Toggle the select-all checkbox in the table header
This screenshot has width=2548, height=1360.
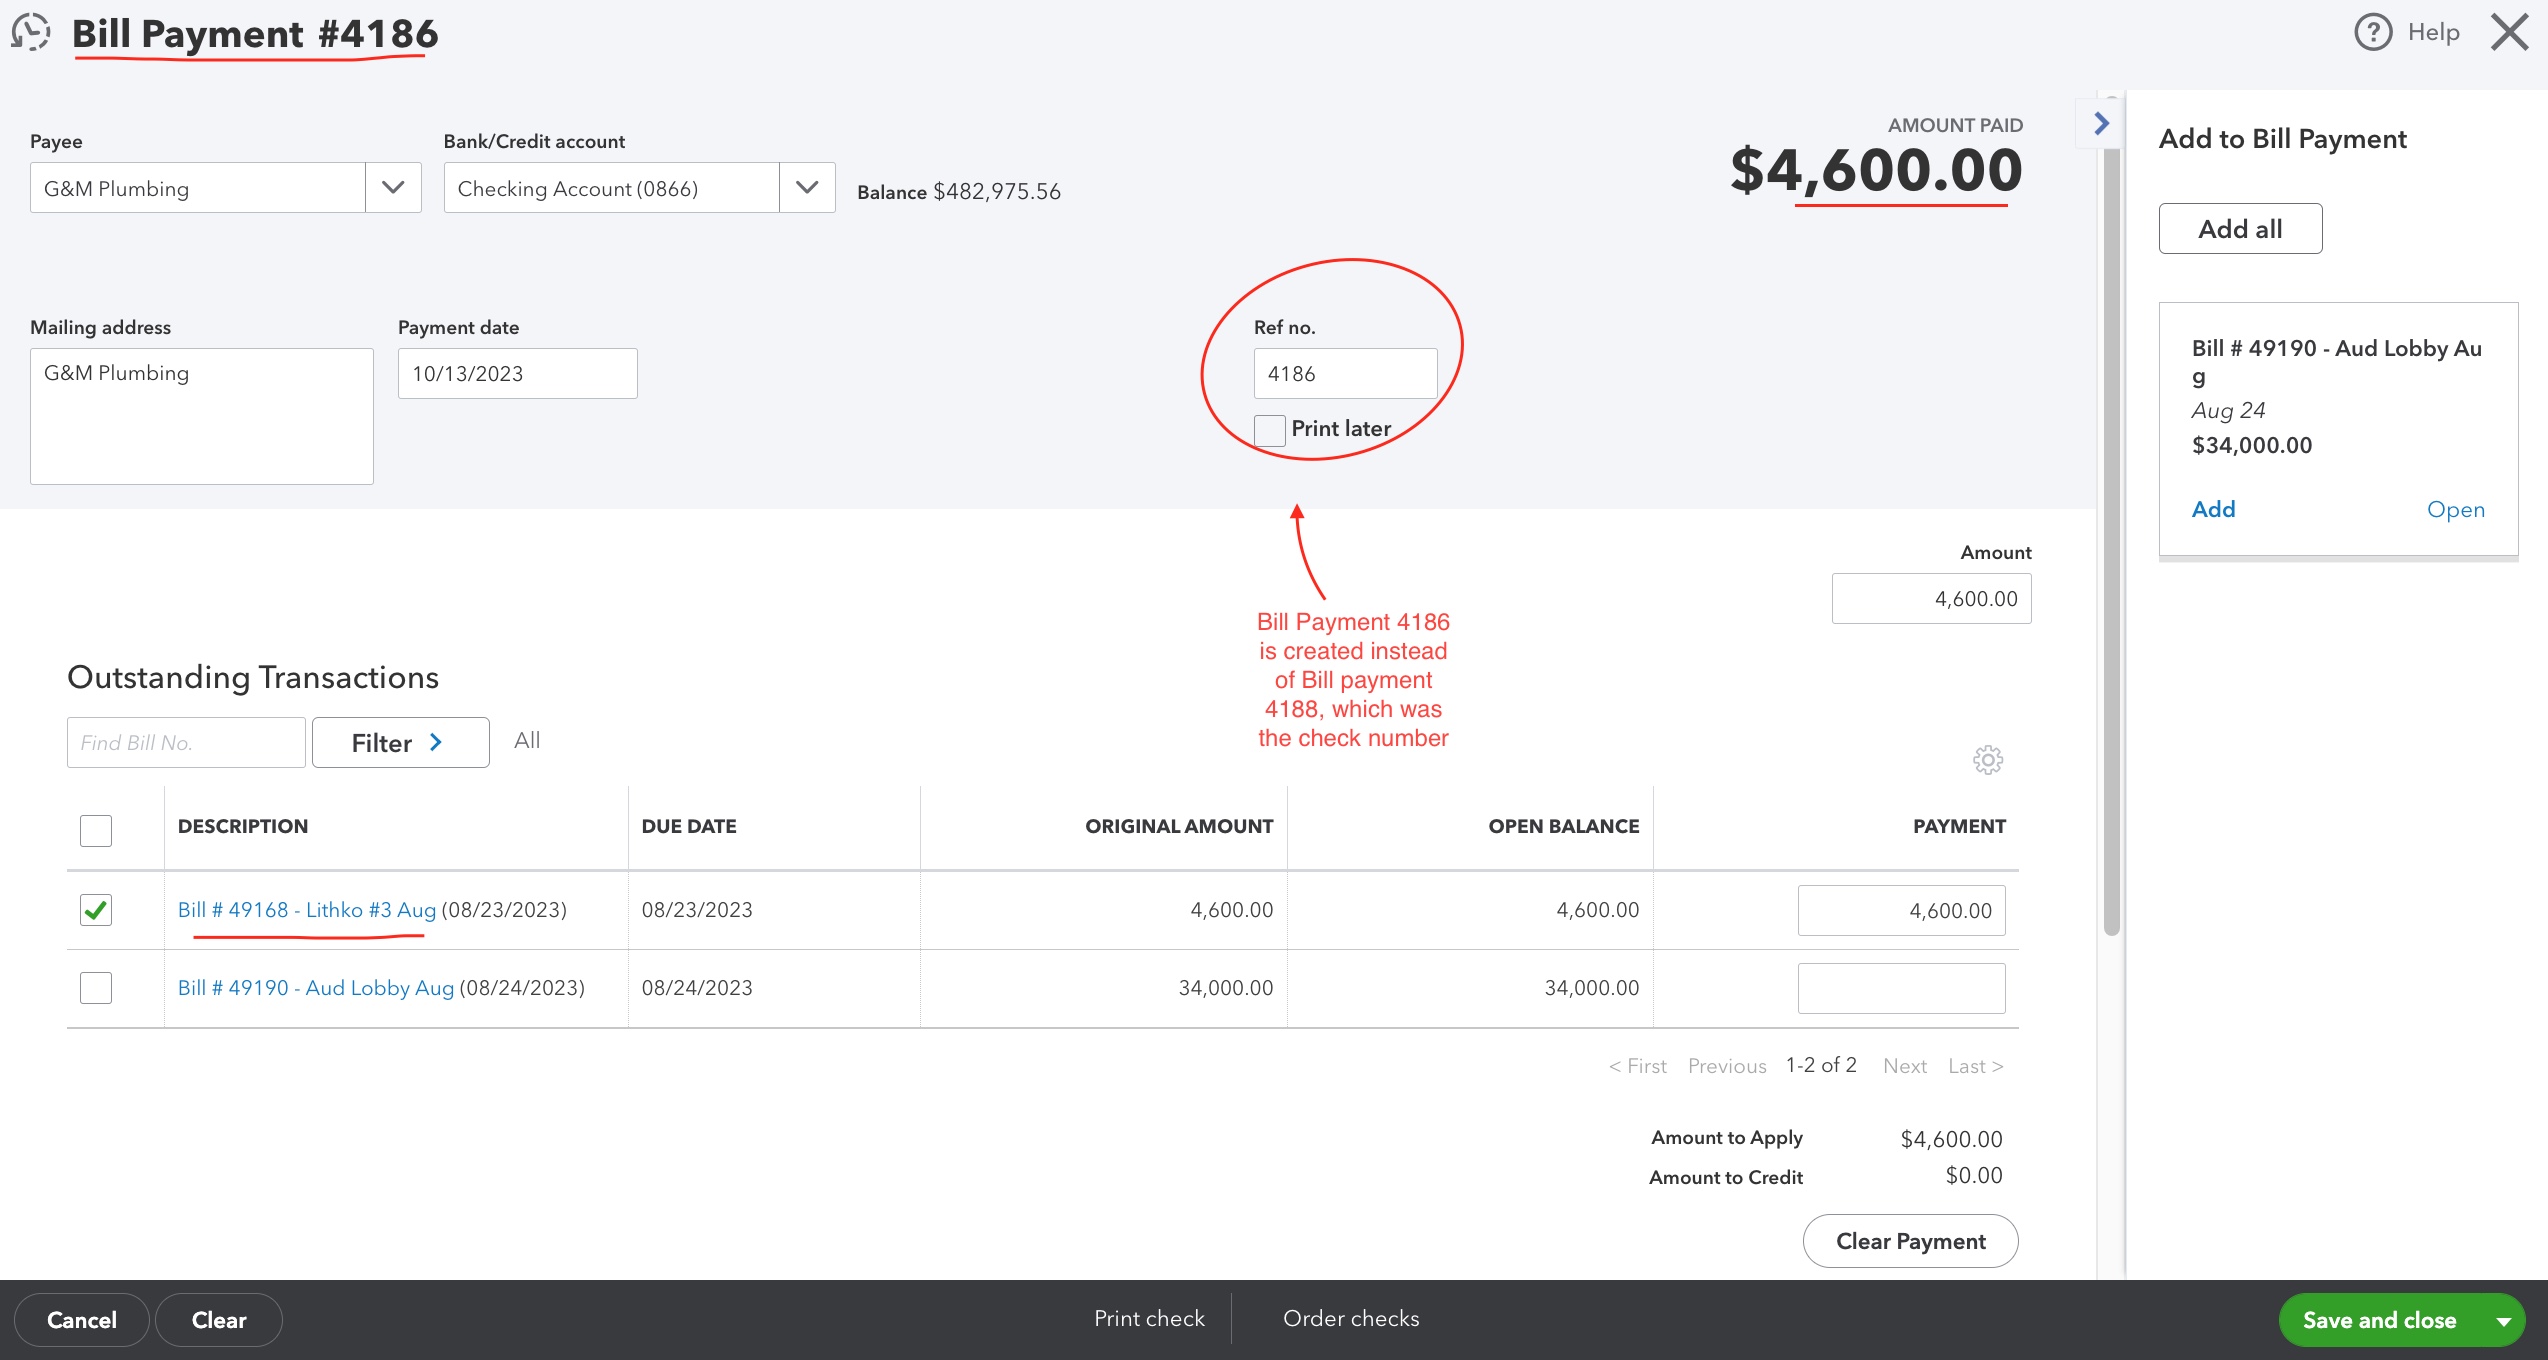point(95,830)
